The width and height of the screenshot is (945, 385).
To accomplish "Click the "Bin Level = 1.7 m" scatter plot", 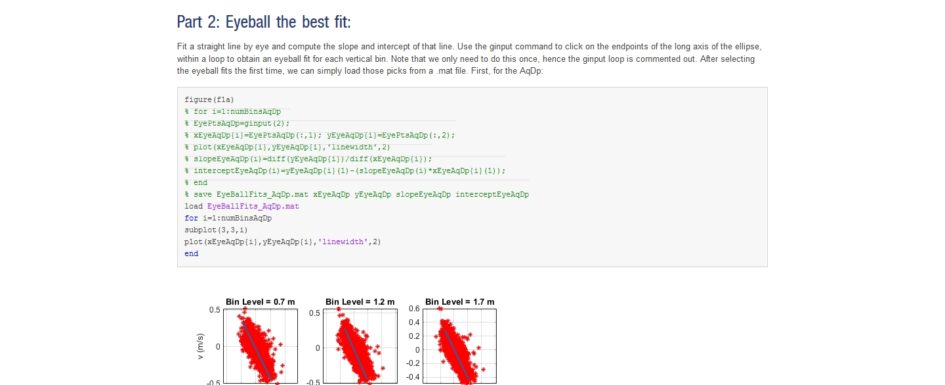I will (x=459, y=346).
